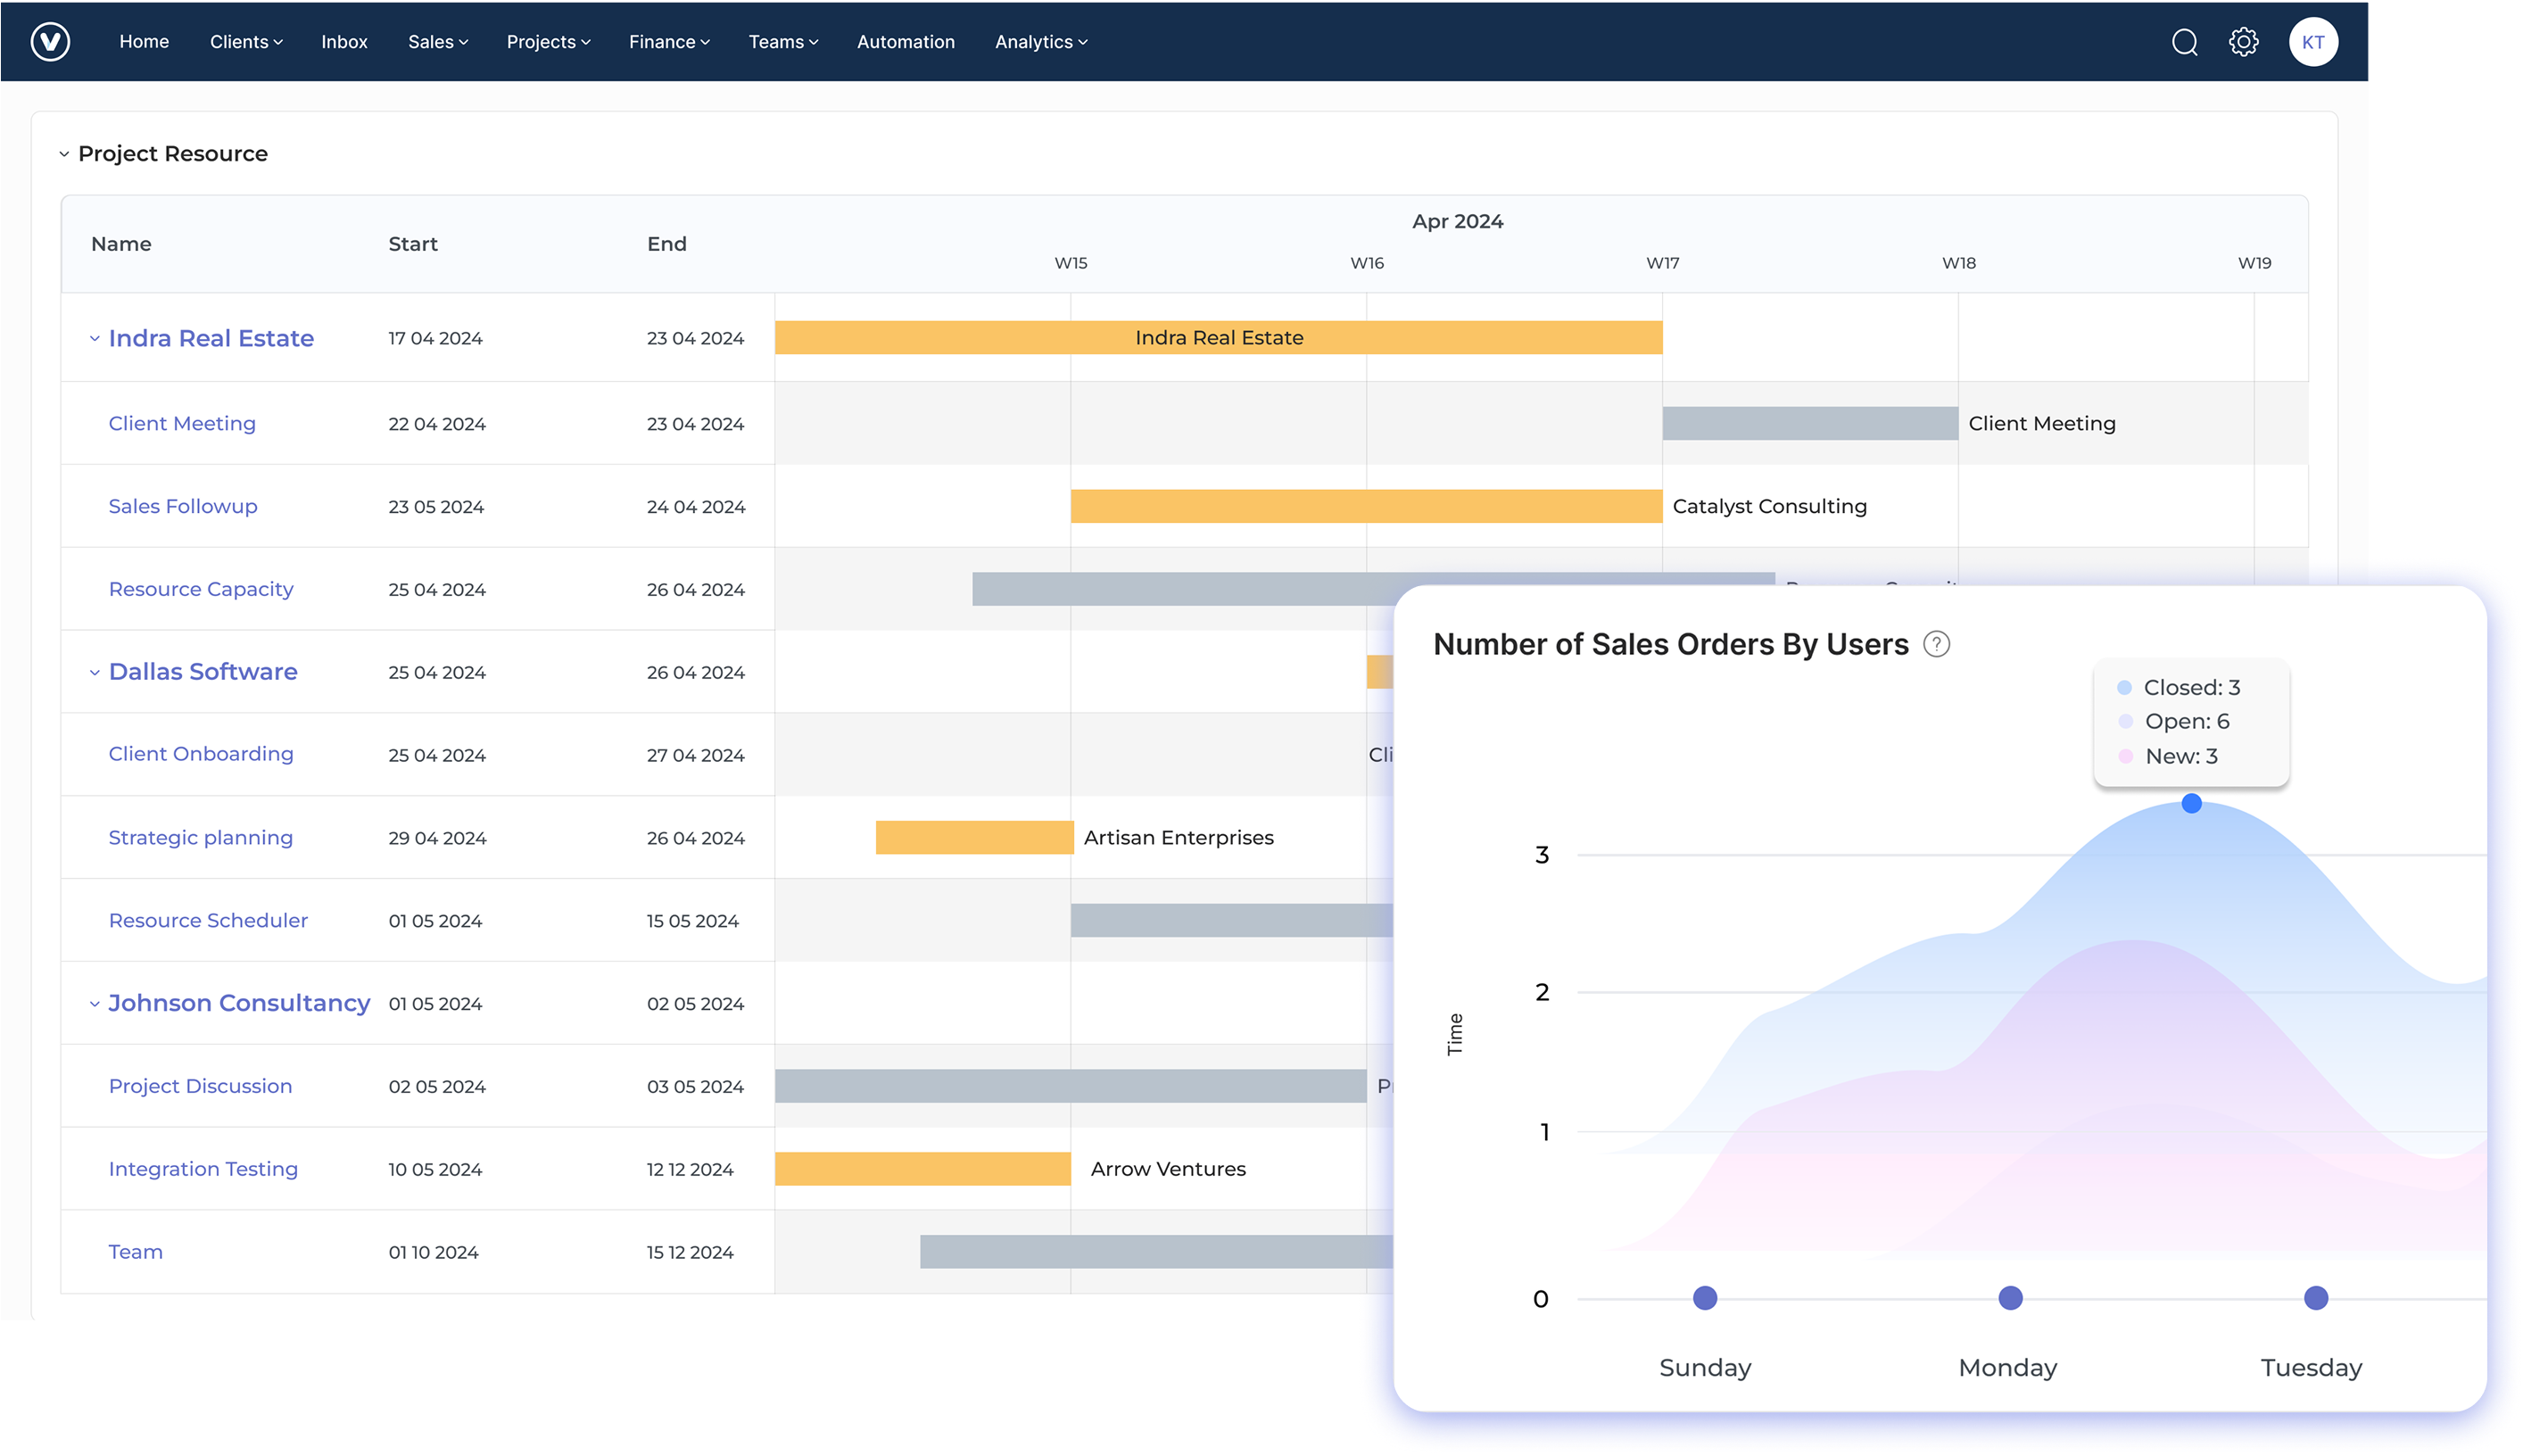Click the Monday data point dot
Screen dimensions: 2523x1456
pos(2010,1298)
